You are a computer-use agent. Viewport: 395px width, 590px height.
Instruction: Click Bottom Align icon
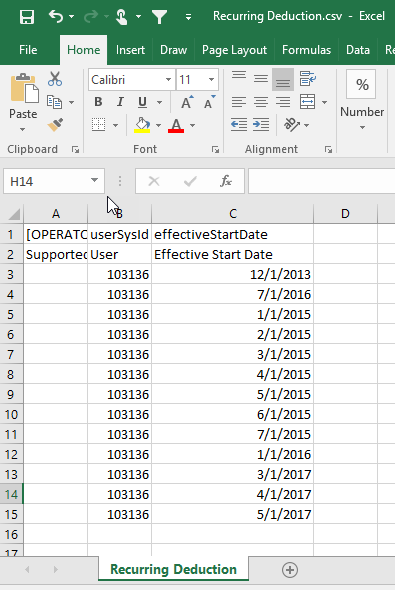pos(283,79)
